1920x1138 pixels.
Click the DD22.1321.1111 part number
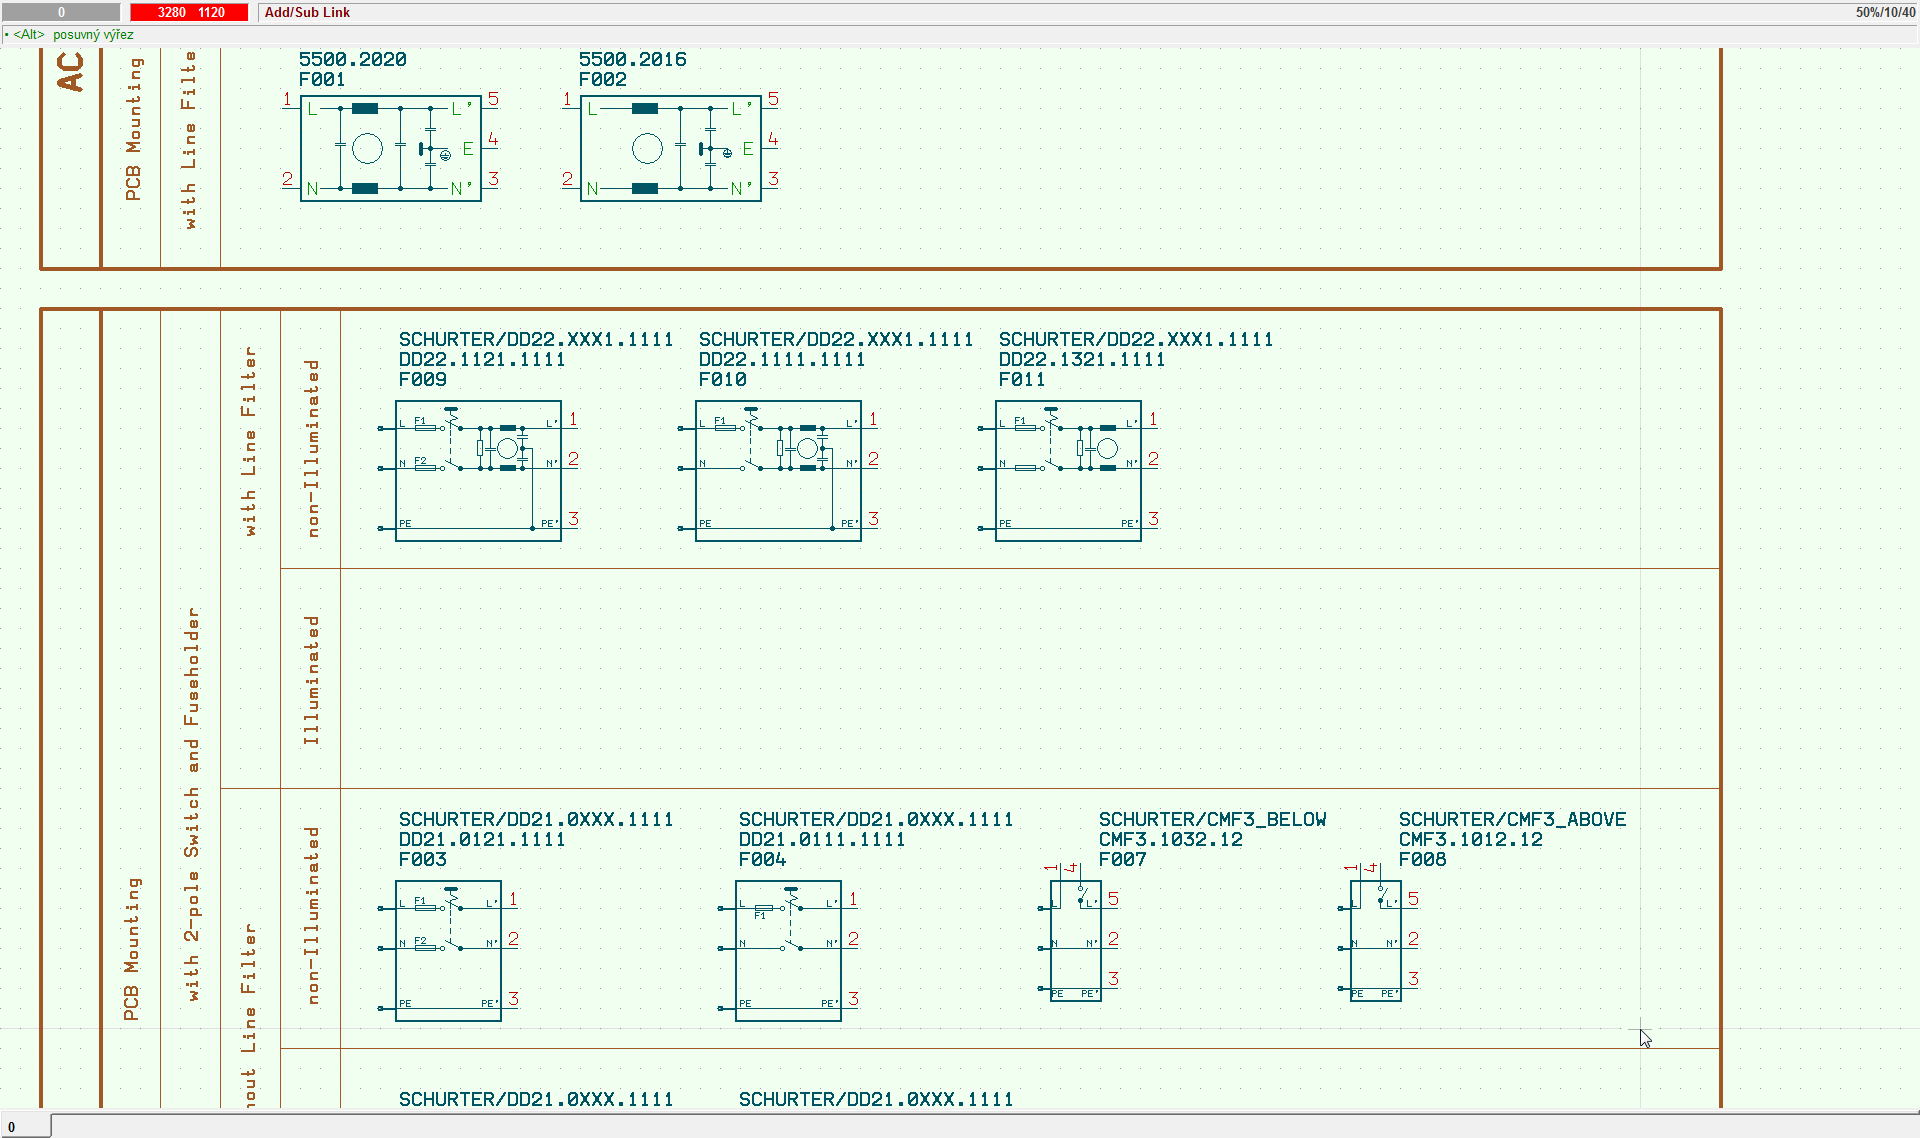(x=1082, y=359)
